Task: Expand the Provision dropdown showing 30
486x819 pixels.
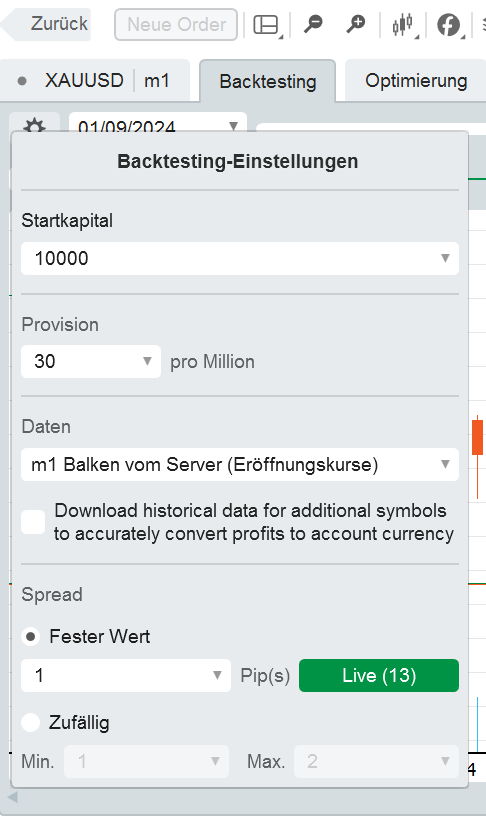Action: point(91,361)
